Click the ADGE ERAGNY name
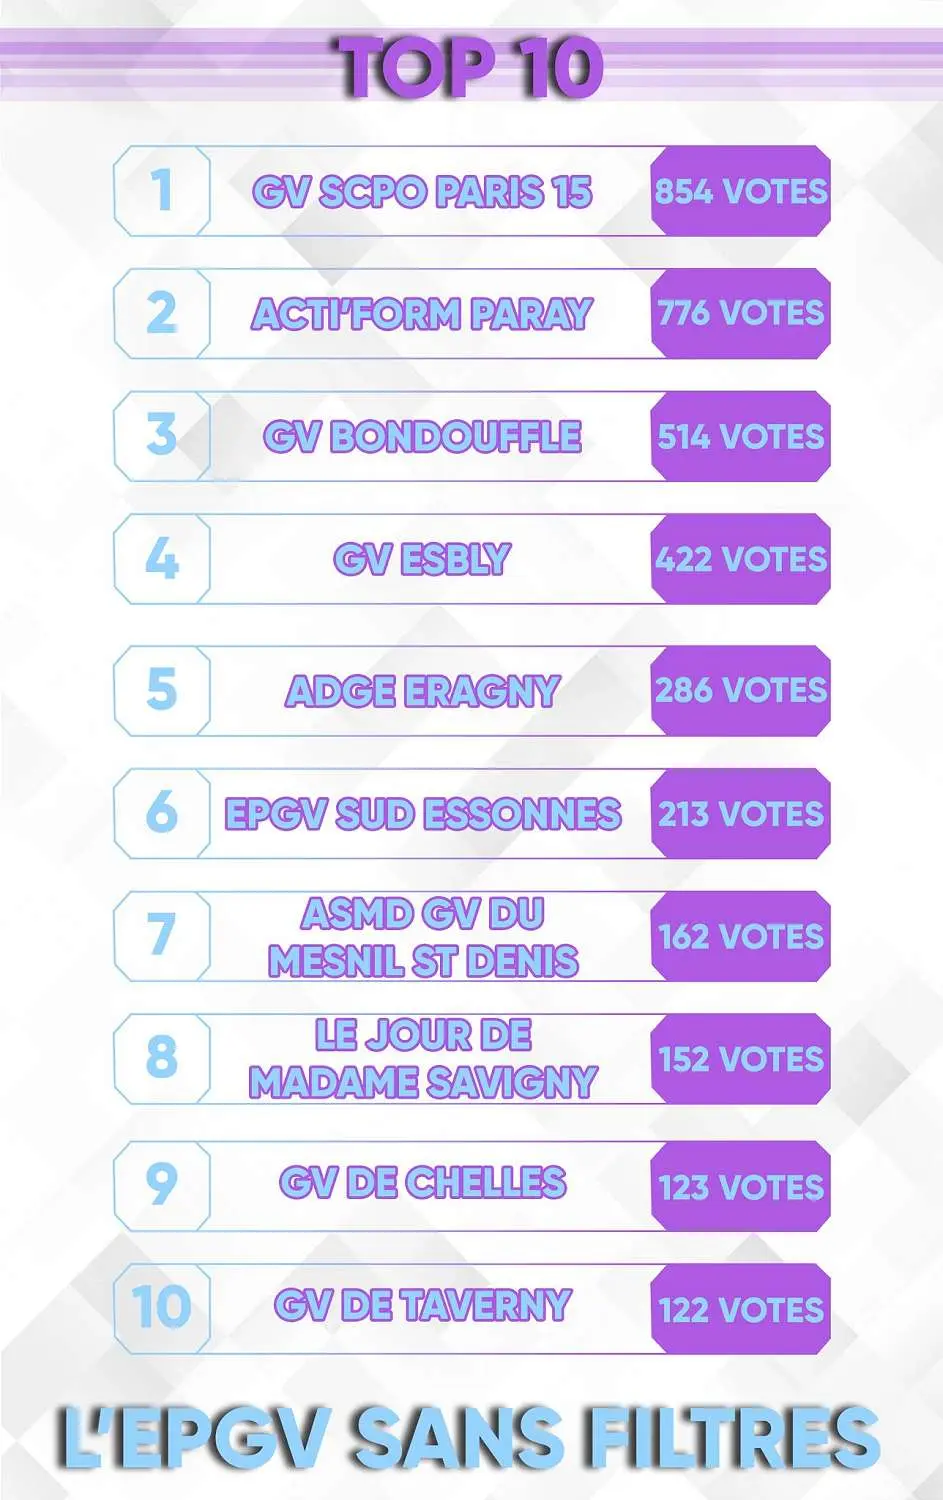The height and width of the screenshot is (1500, 943). (x=422, y=691)
